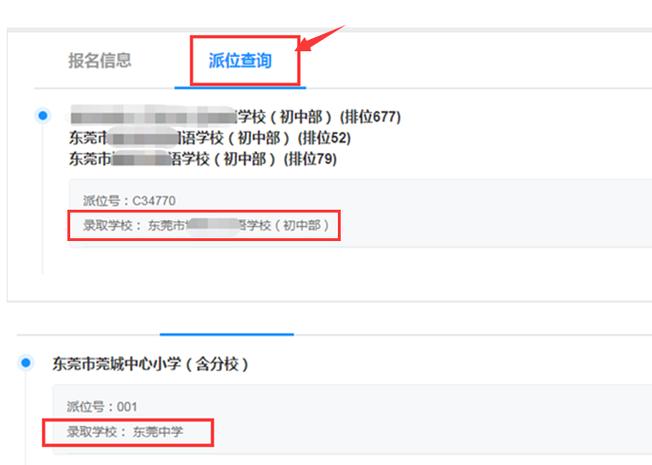Click the vertical timeline line below first dot
This screenshot has width=652, height=465.
[42, 199]
